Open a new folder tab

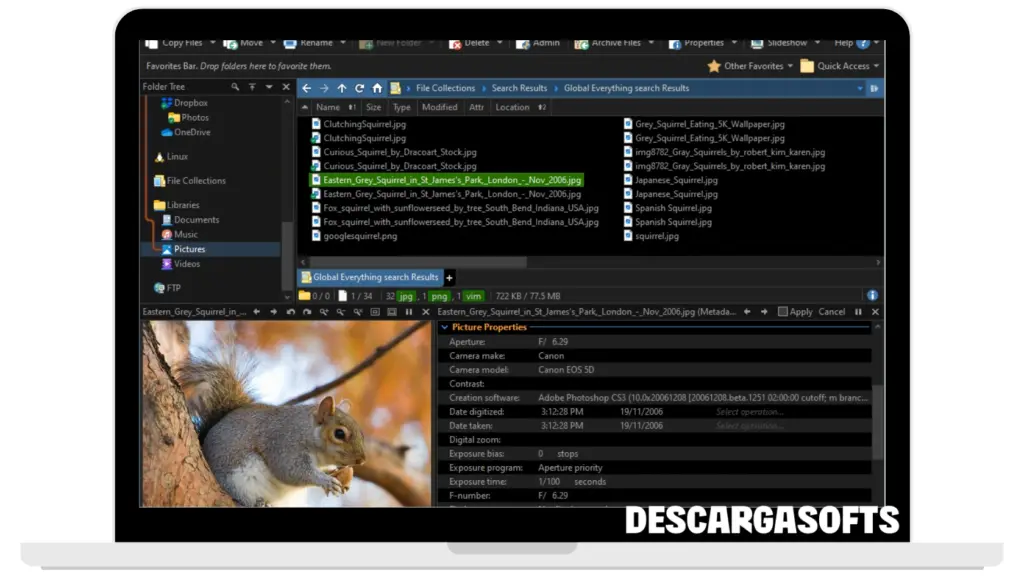[x=449, y=277]
